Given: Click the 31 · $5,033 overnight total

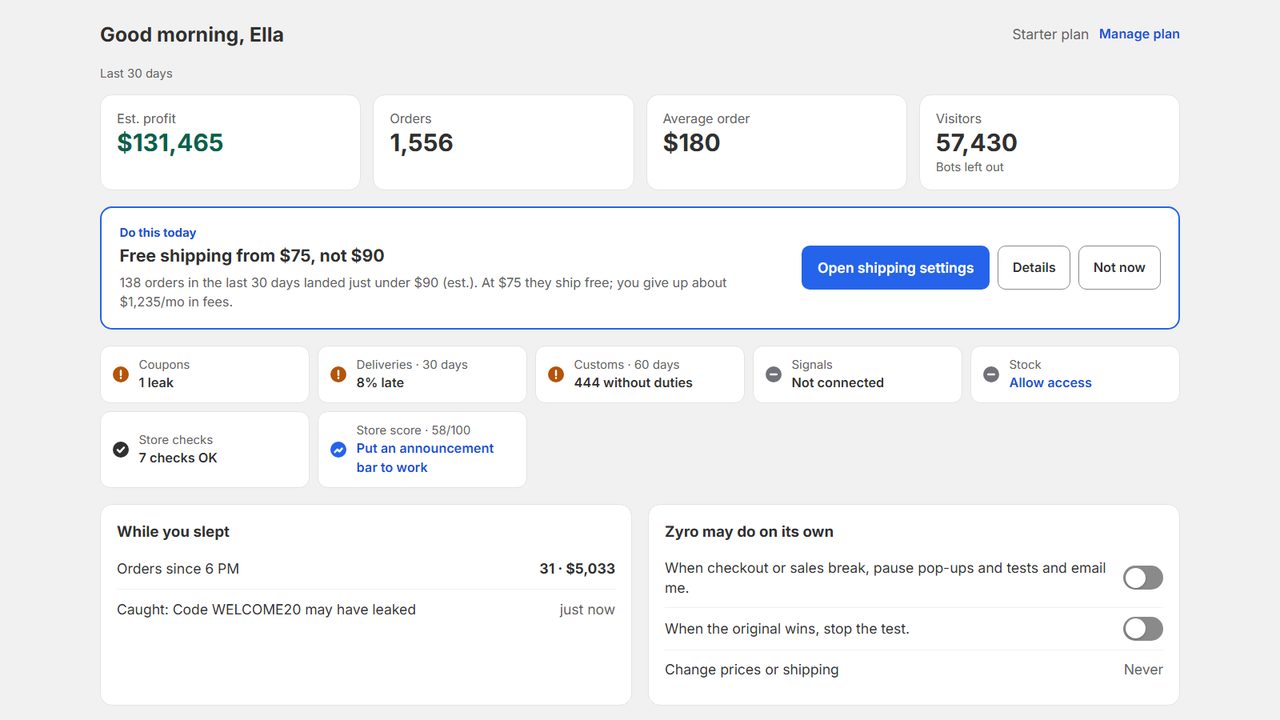Looking at the screenshot, I should point(577,569).
